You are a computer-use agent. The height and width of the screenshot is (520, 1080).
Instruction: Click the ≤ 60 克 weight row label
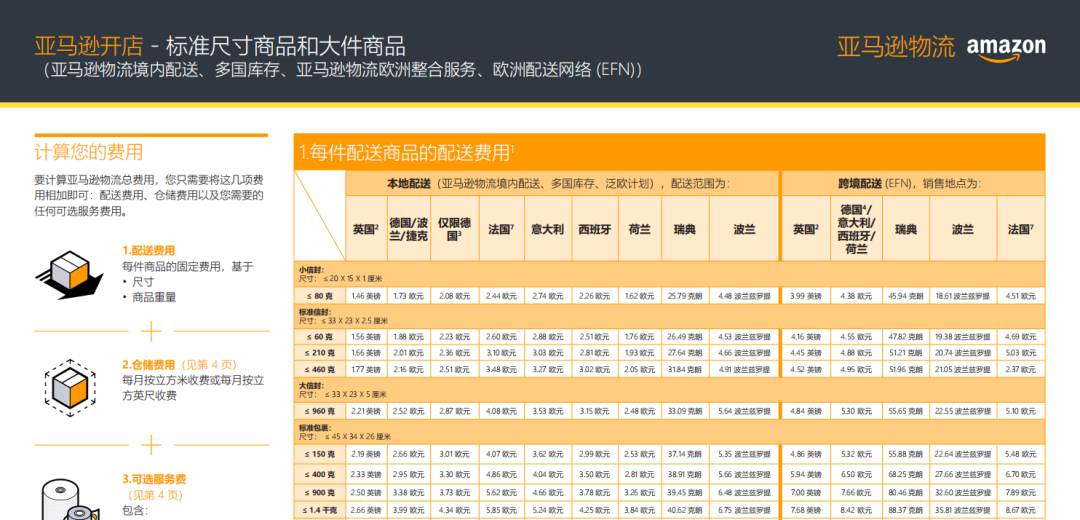[320, 337]
